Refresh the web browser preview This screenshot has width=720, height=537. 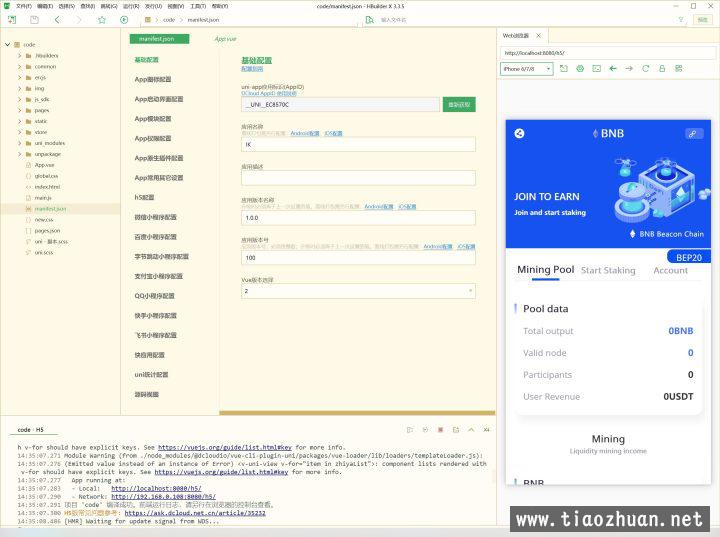[x=646, y=68]
